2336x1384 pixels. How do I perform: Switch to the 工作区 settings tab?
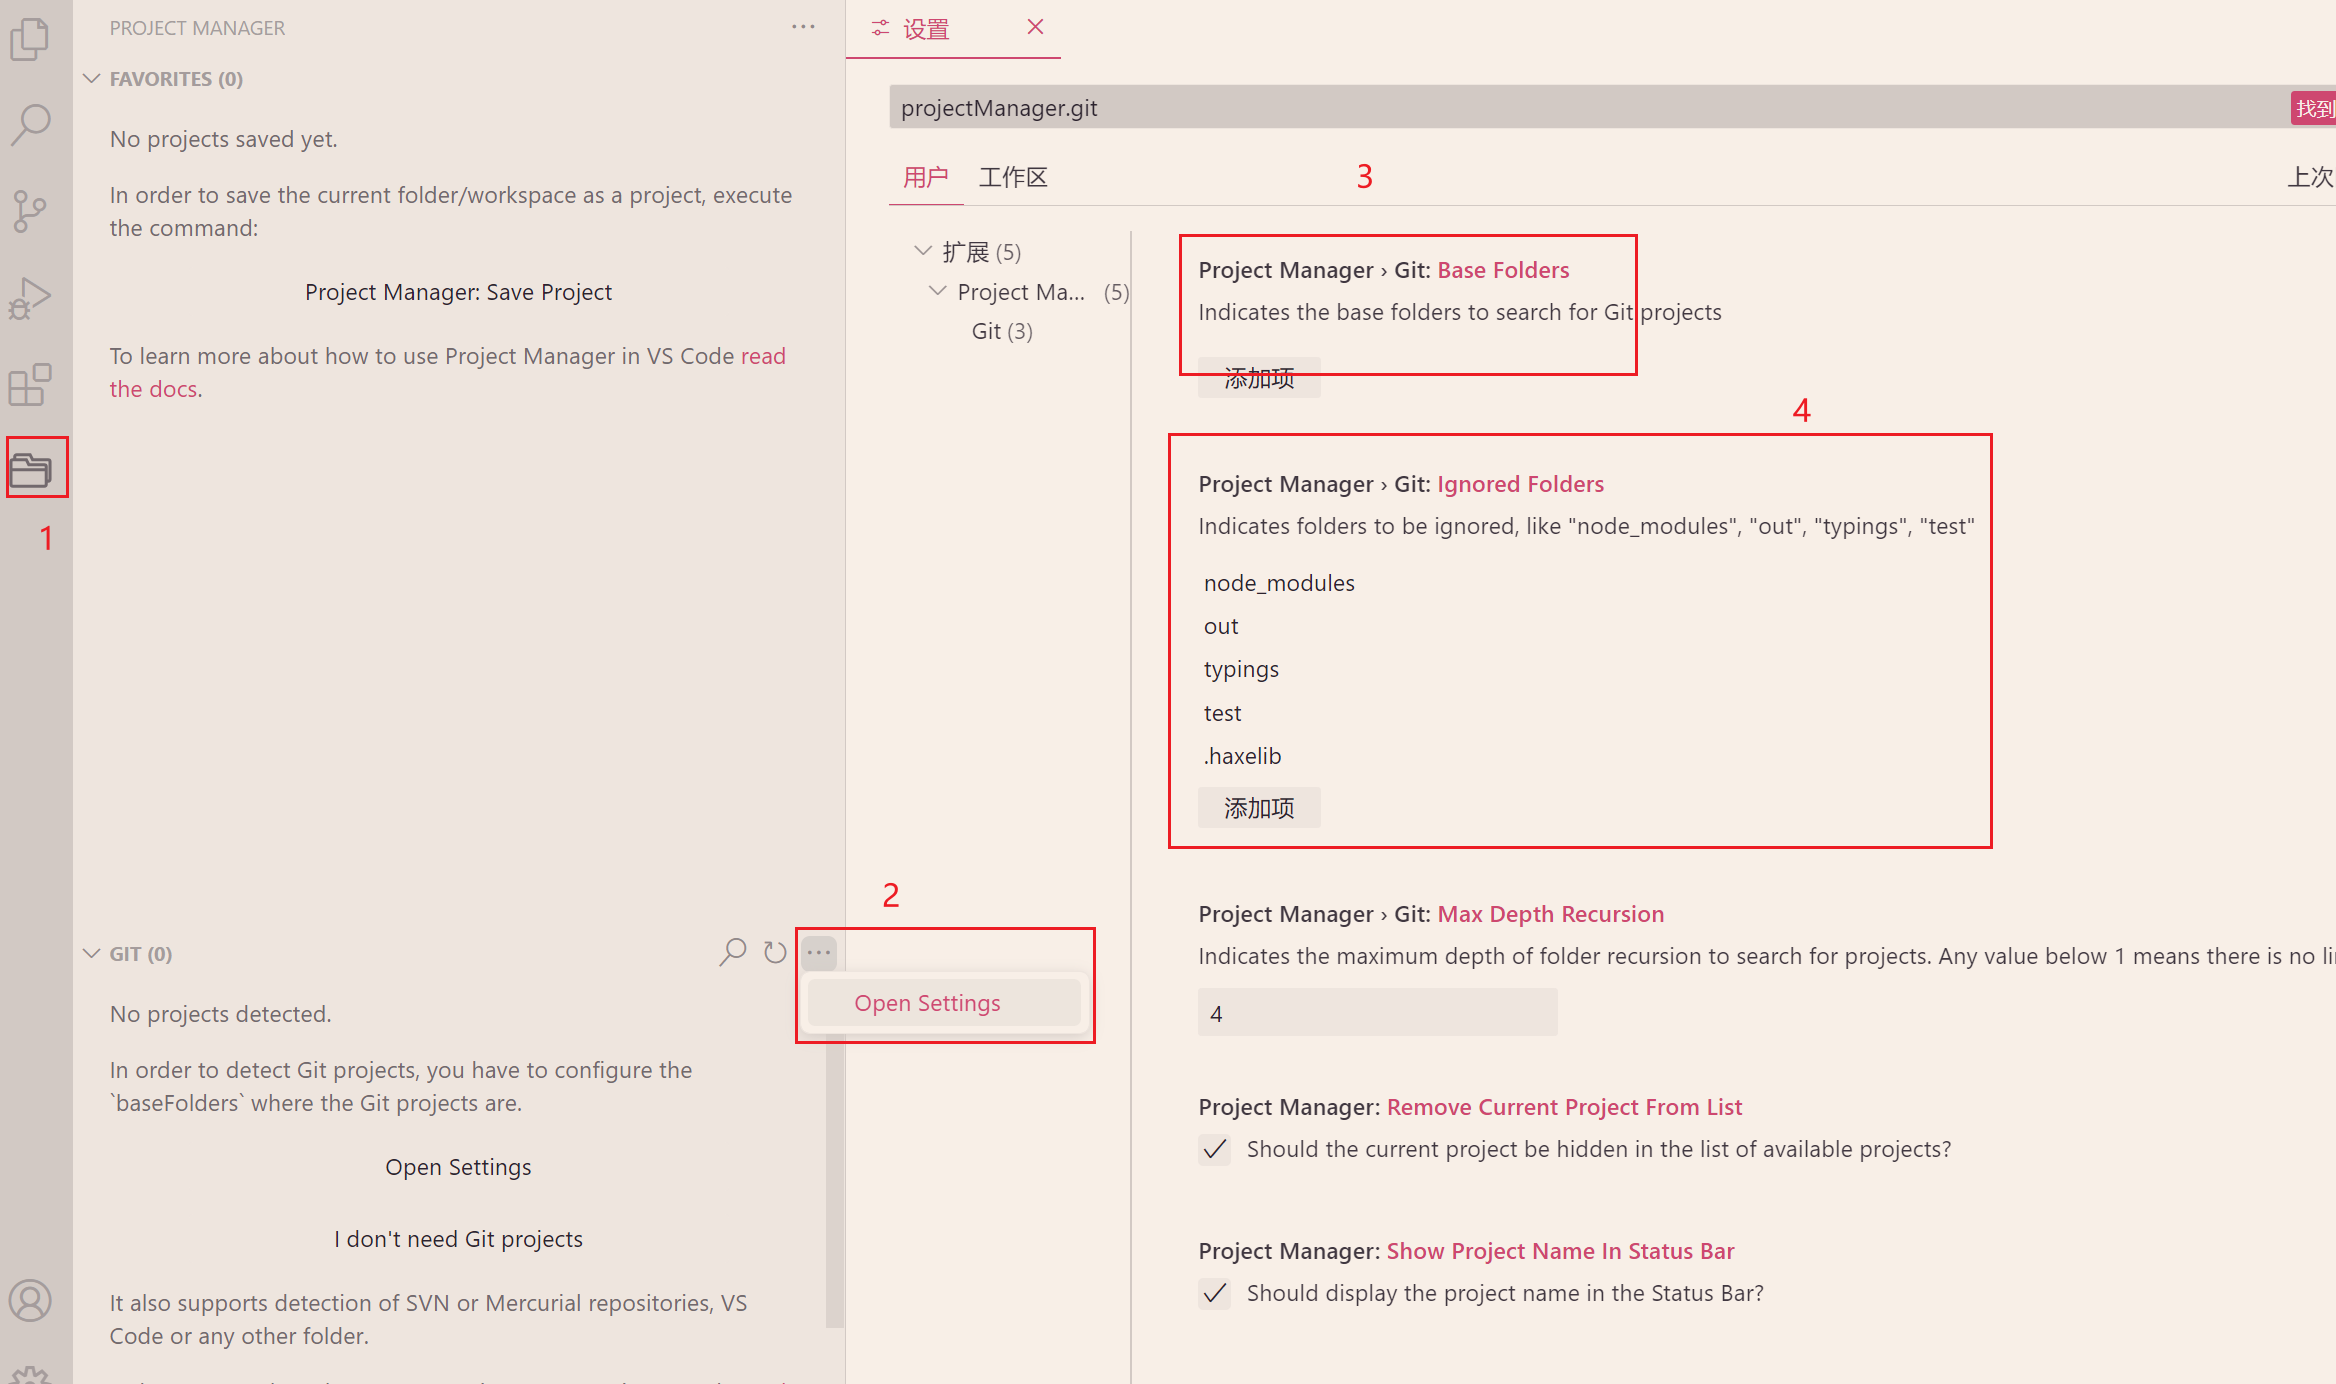(1013, 178)
